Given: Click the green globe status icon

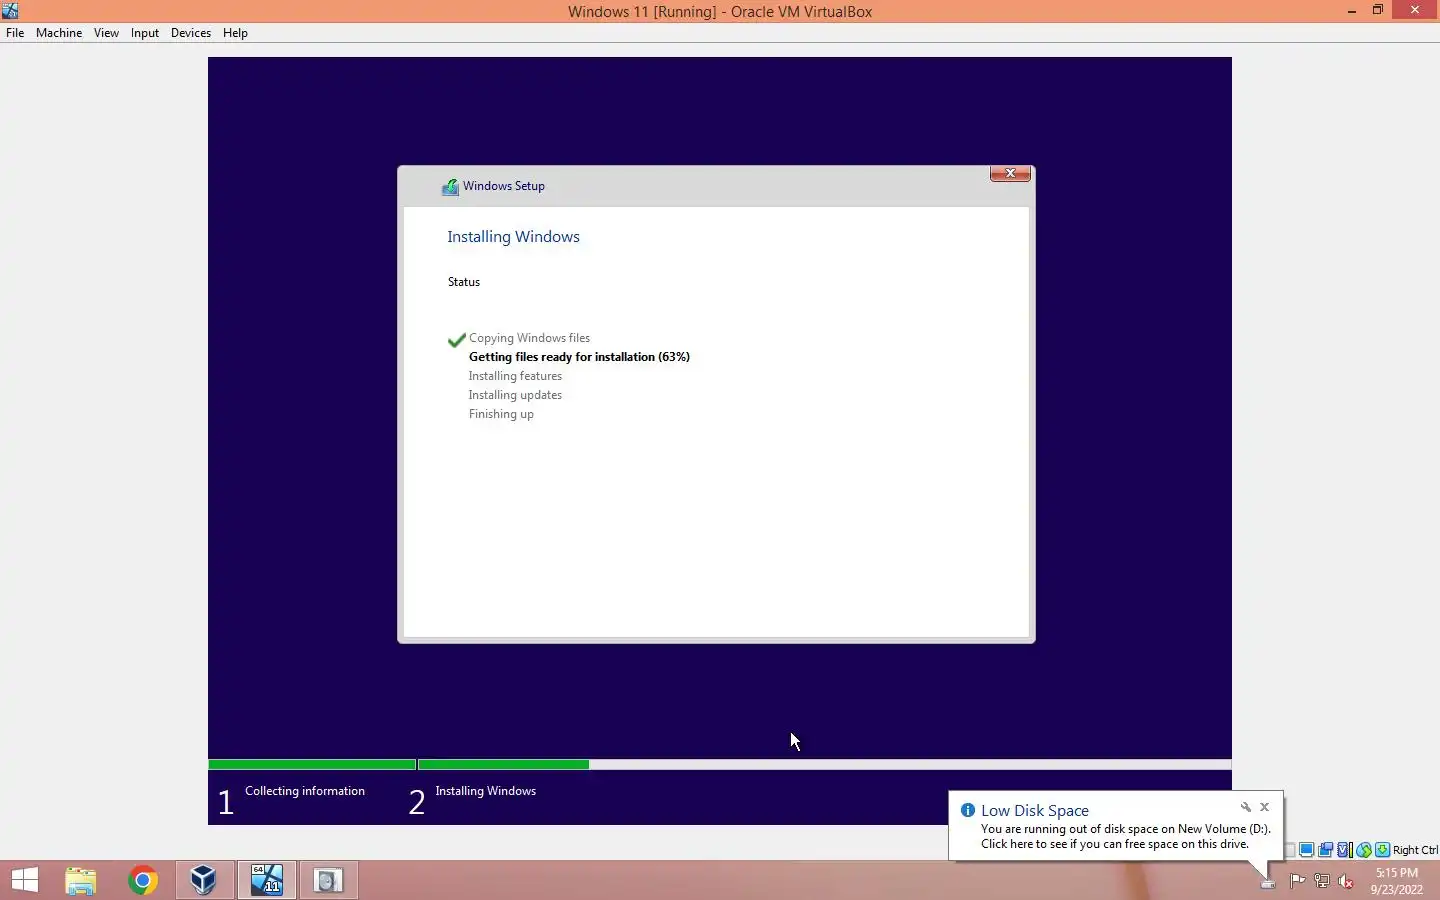Looking at the screenshot, I should tap(1363, 850).
